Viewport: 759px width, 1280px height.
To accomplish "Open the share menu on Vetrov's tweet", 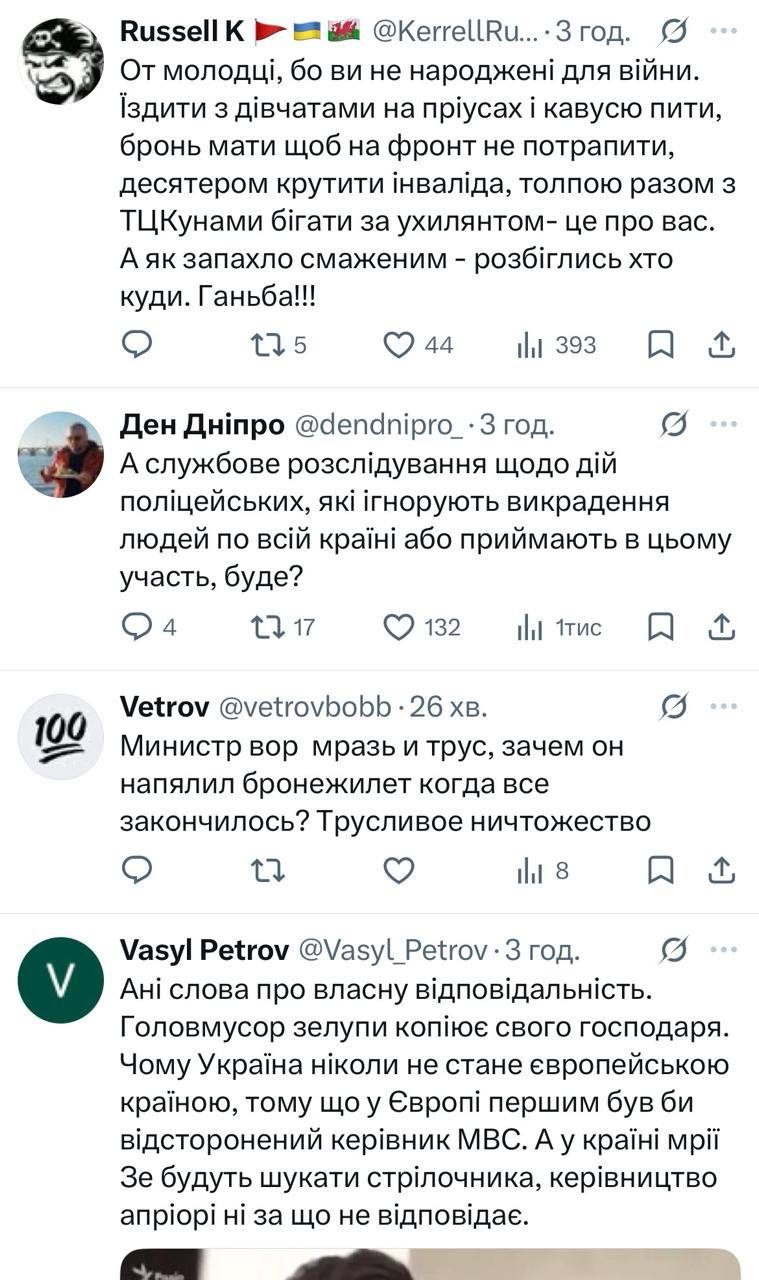I will click(x=722, y=870).
